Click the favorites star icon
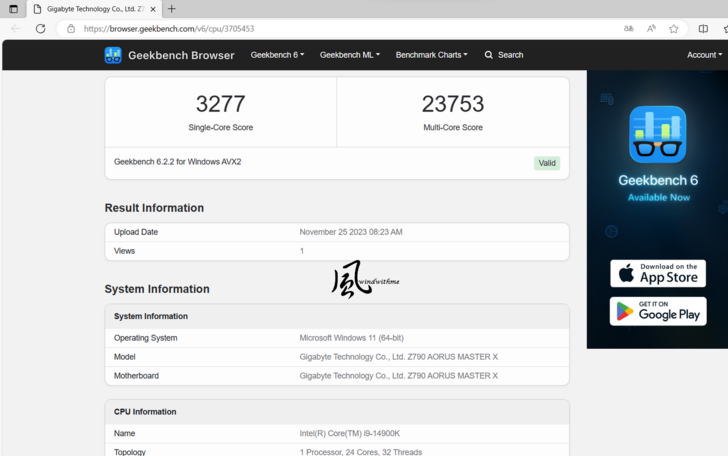728x456 pixels. pos(674,29)
